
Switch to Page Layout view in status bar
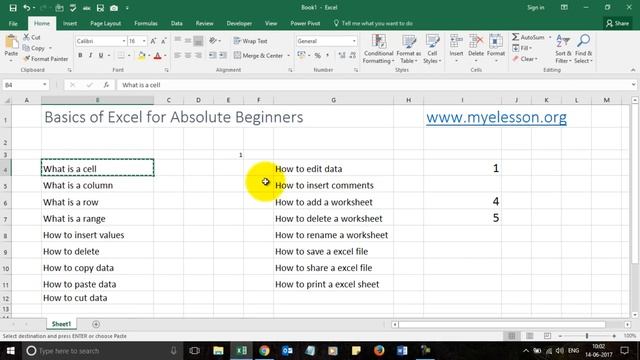point(529,336)
